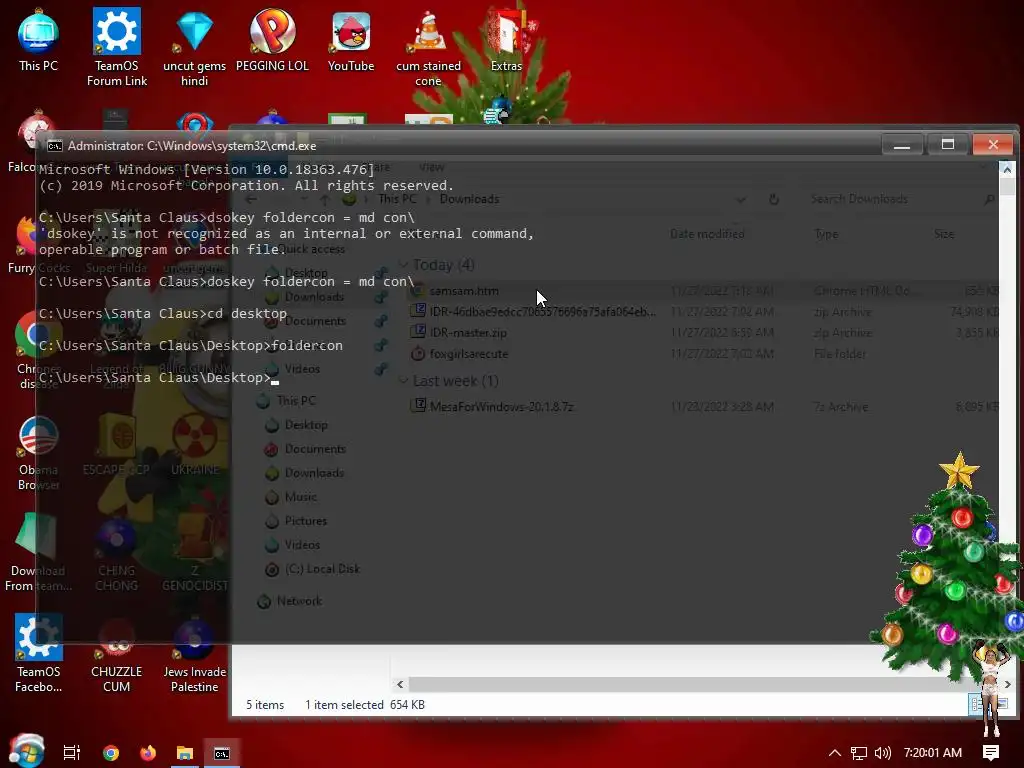Select samsam.htm in the Explorer file list
Viewport: 1024px width, 768px height.
(x=464, y=291)
